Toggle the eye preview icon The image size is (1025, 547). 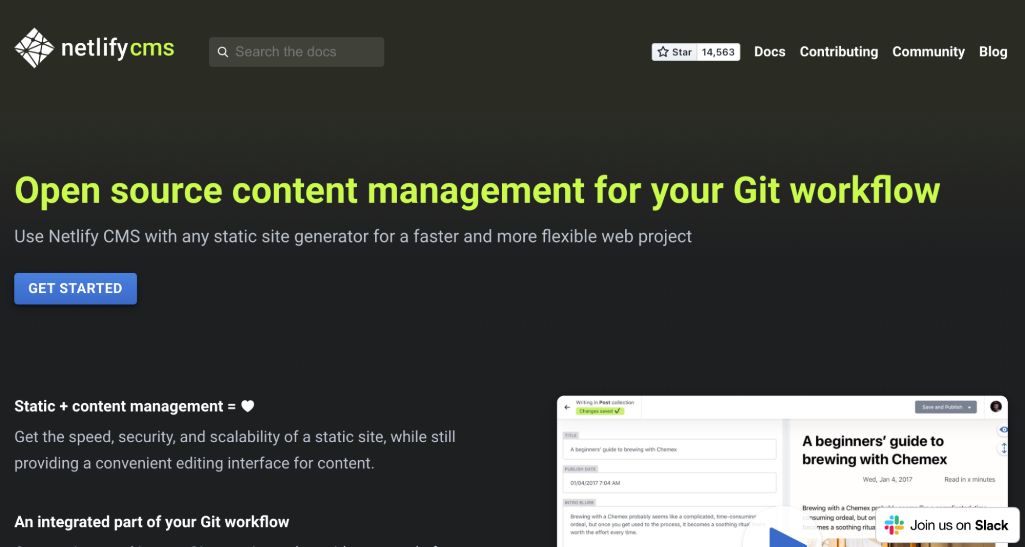tap(1004, 429)
